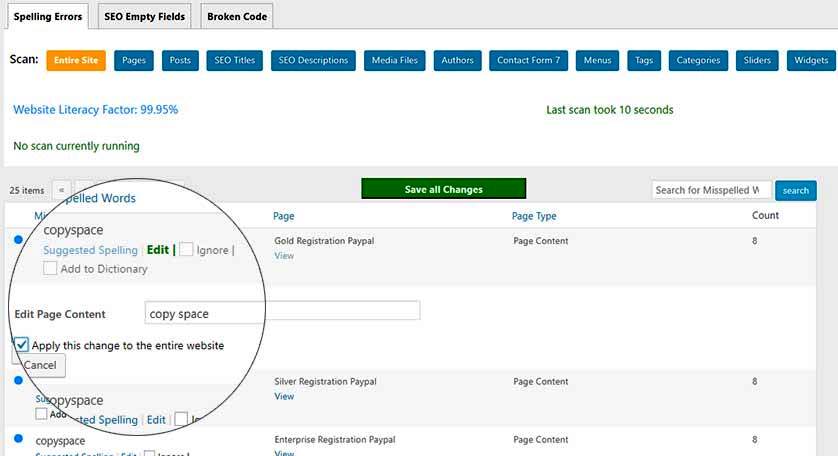Open Suggested Spelling for first copyspace row

[90, 250]
